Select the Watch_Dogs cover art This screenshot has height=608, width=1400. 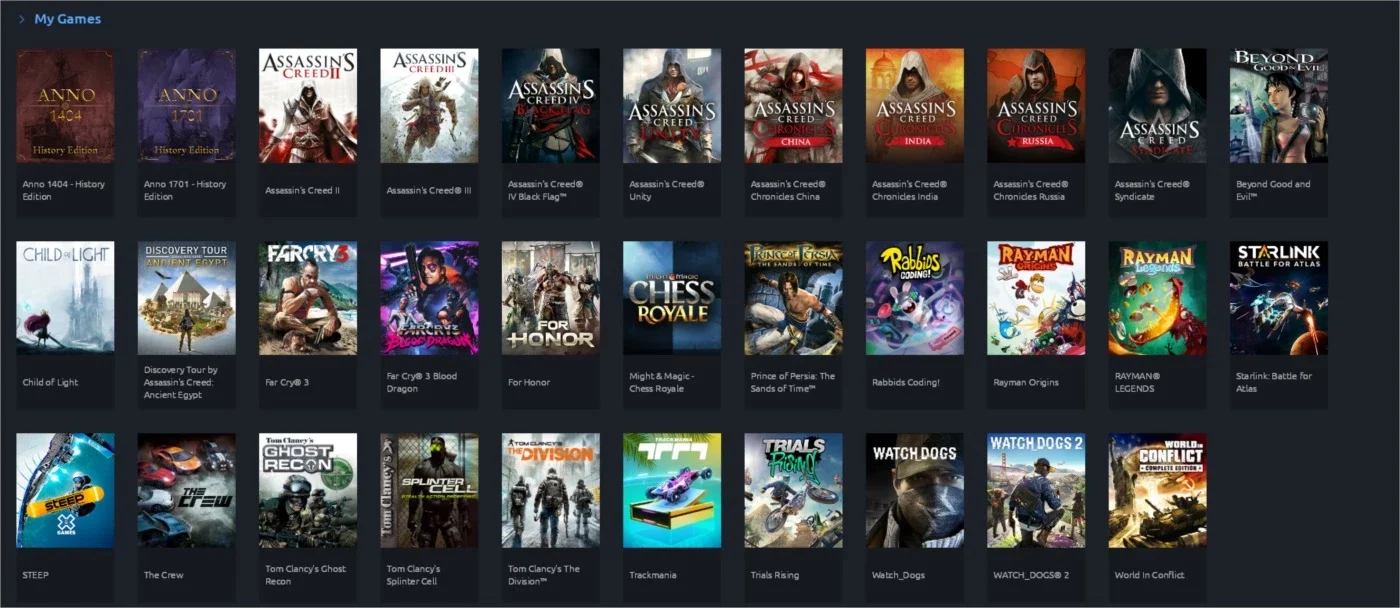[x=915, y=490]
